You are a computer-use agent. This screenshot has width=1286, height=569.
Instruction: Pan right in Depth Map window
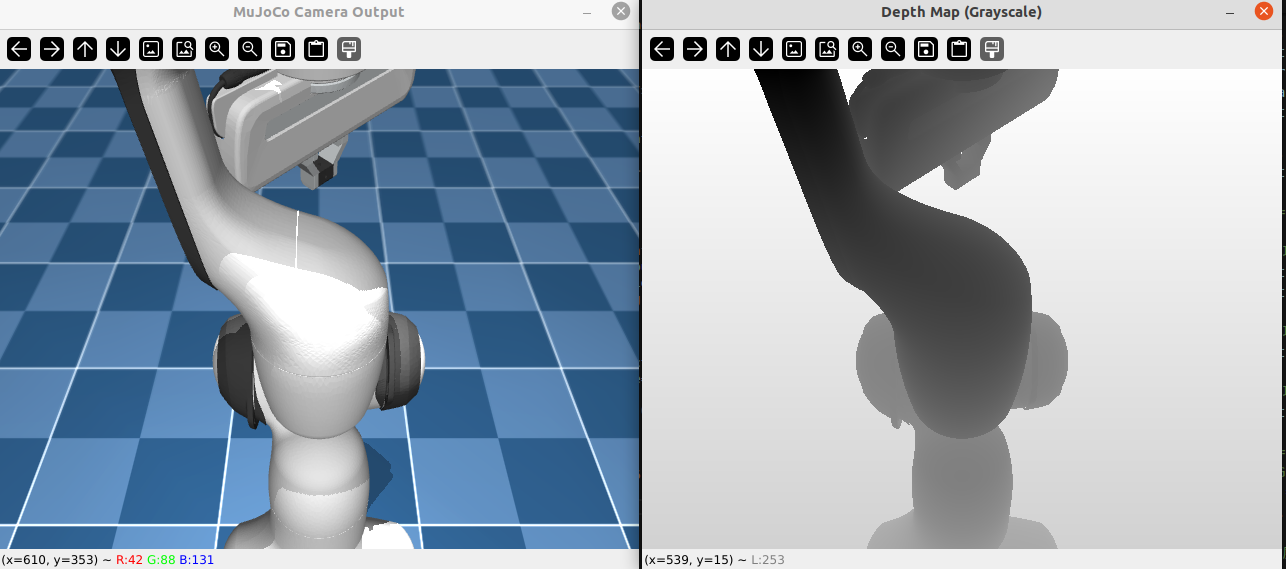pyautogui.click(x=695, y=48)
